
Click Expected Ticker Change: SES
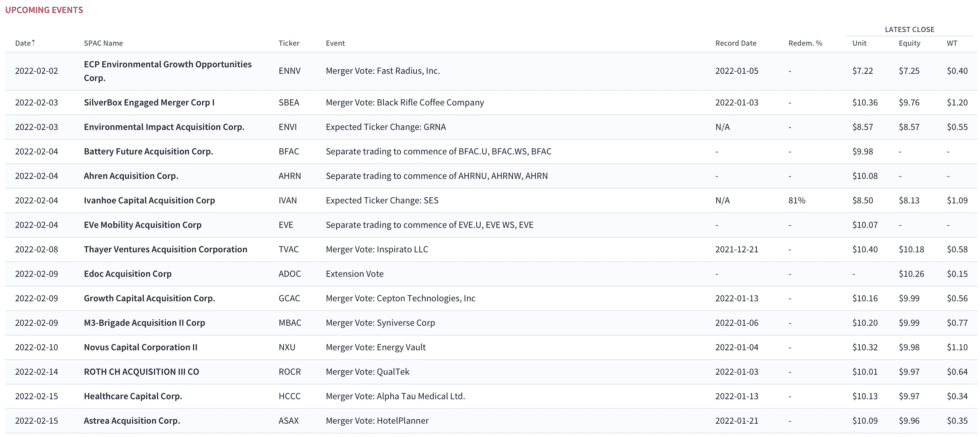coord(382,201)
